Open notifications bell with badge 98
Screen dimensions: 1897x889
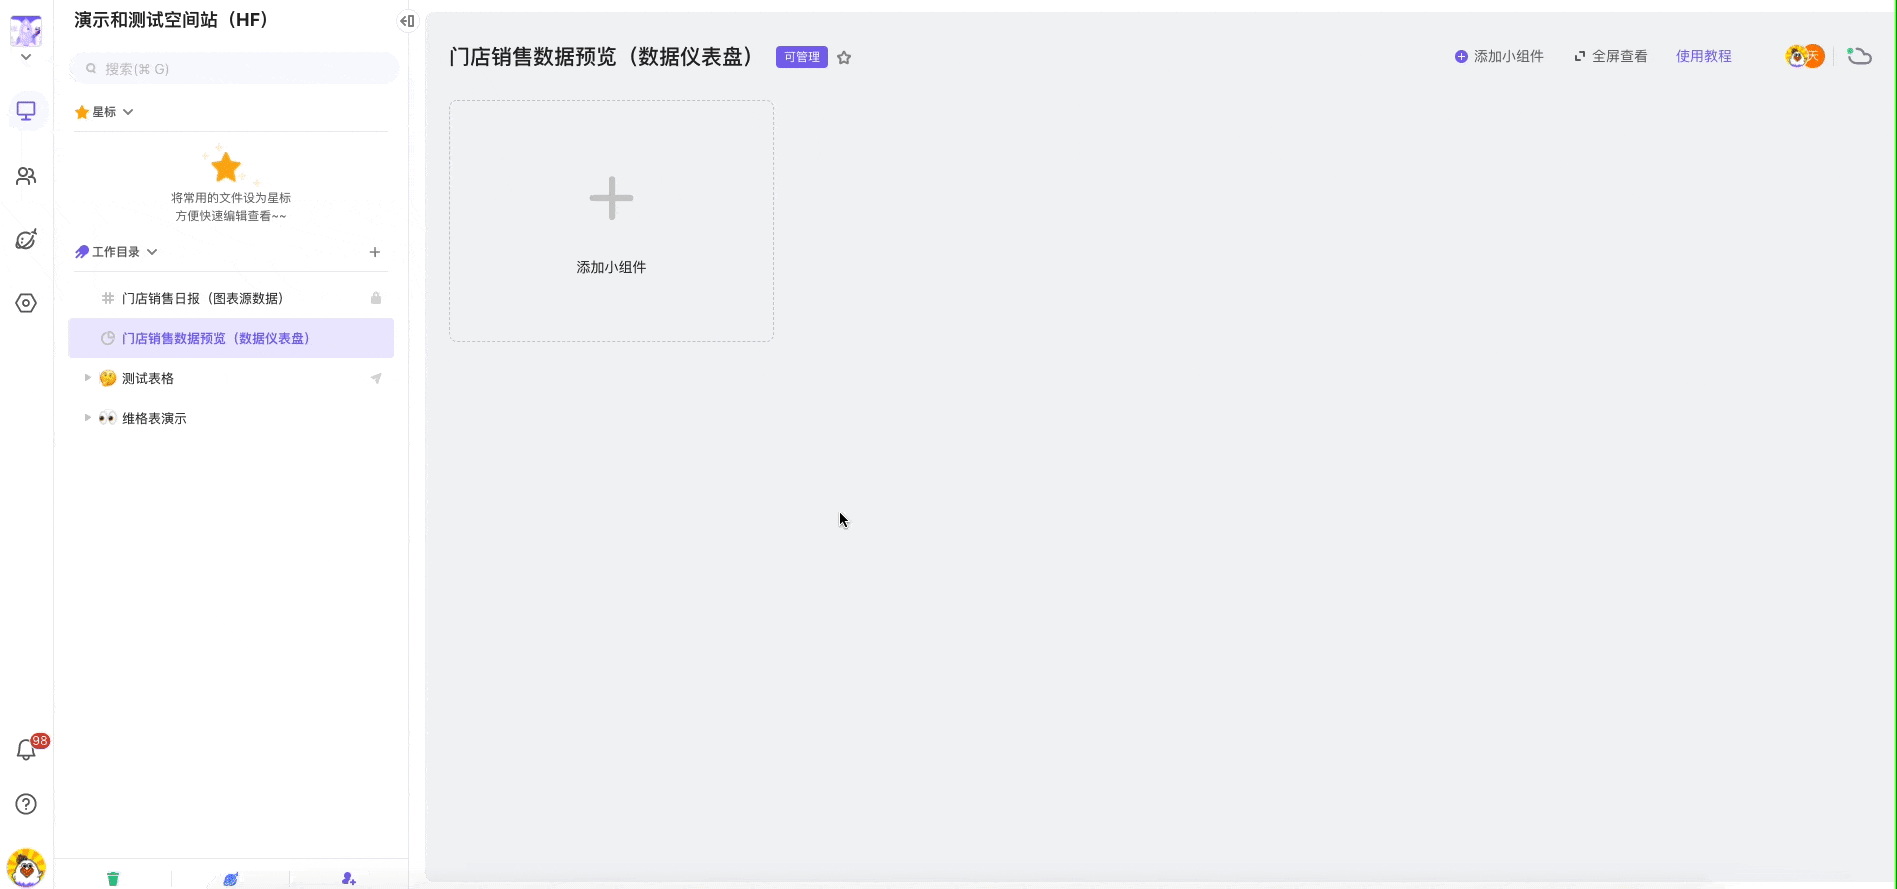[27, 750]
